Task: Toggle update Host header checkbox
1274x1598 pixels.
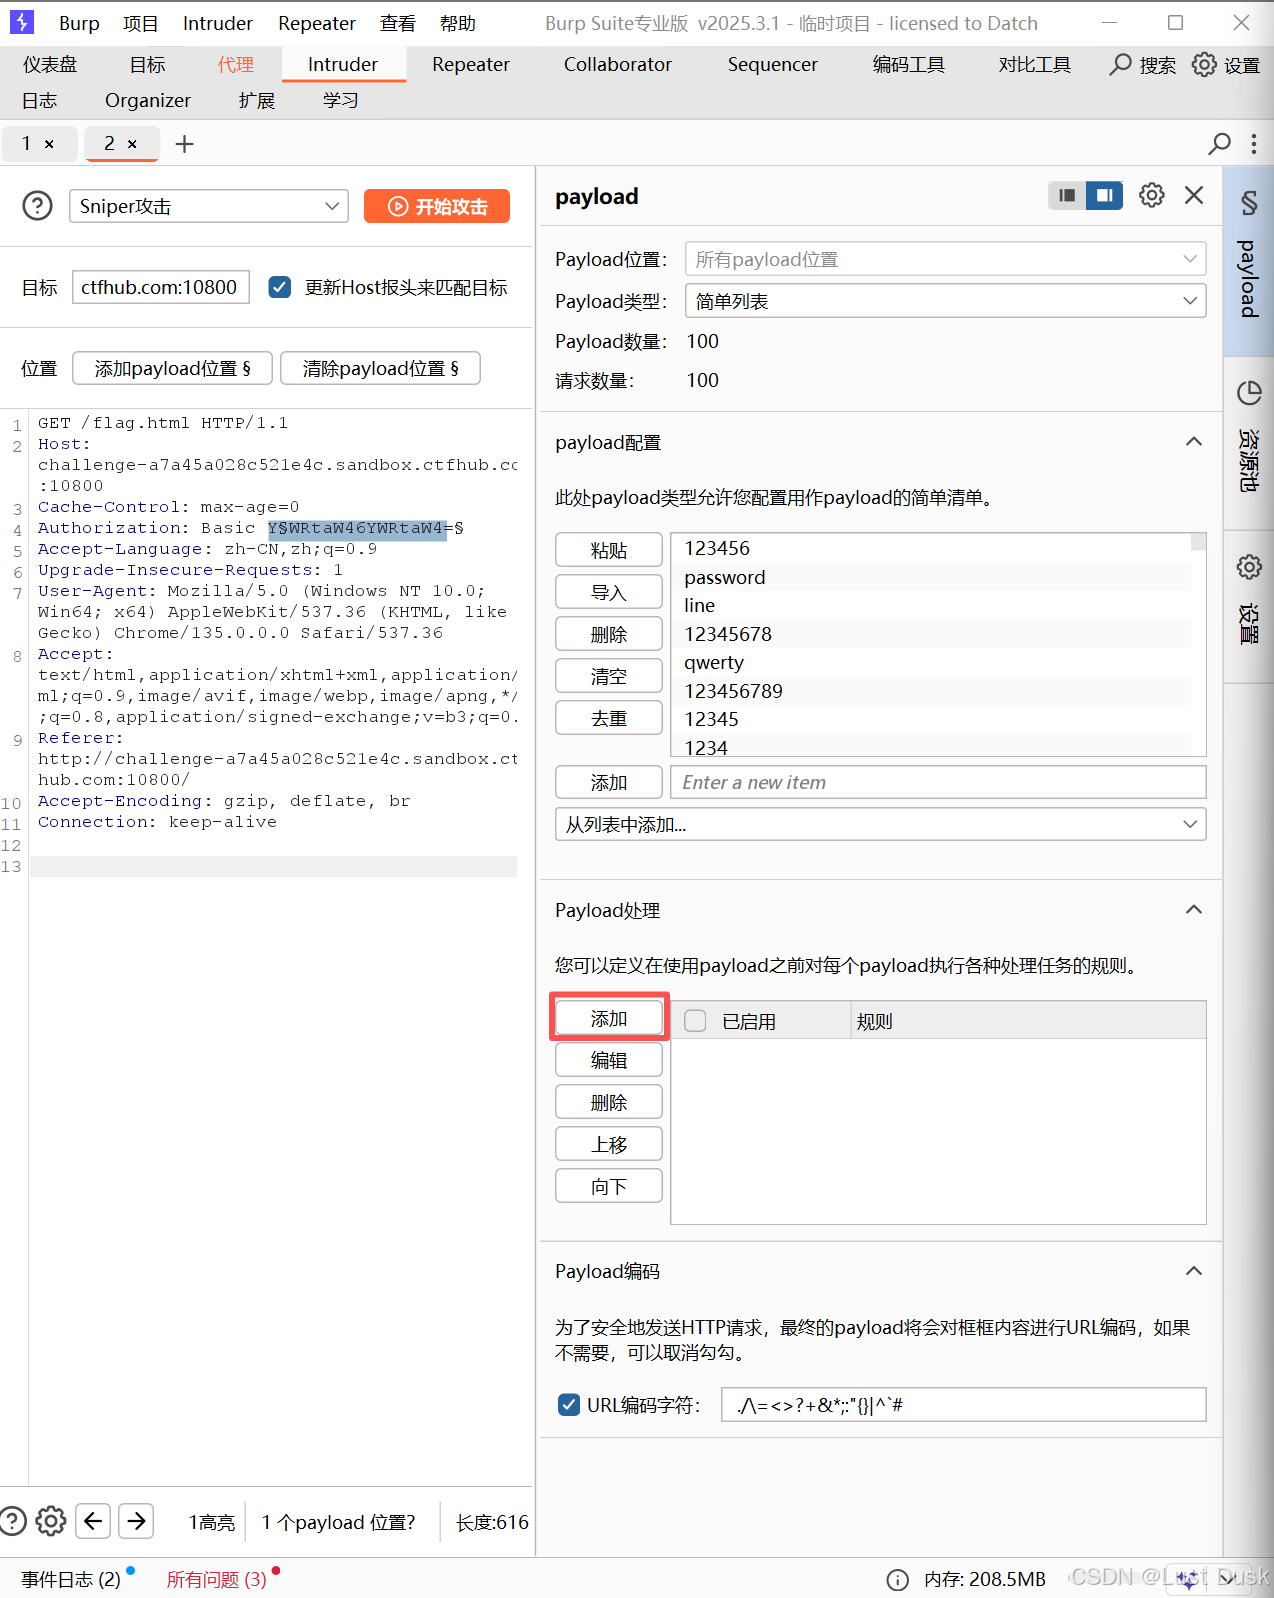Action: tap(280, 287)
